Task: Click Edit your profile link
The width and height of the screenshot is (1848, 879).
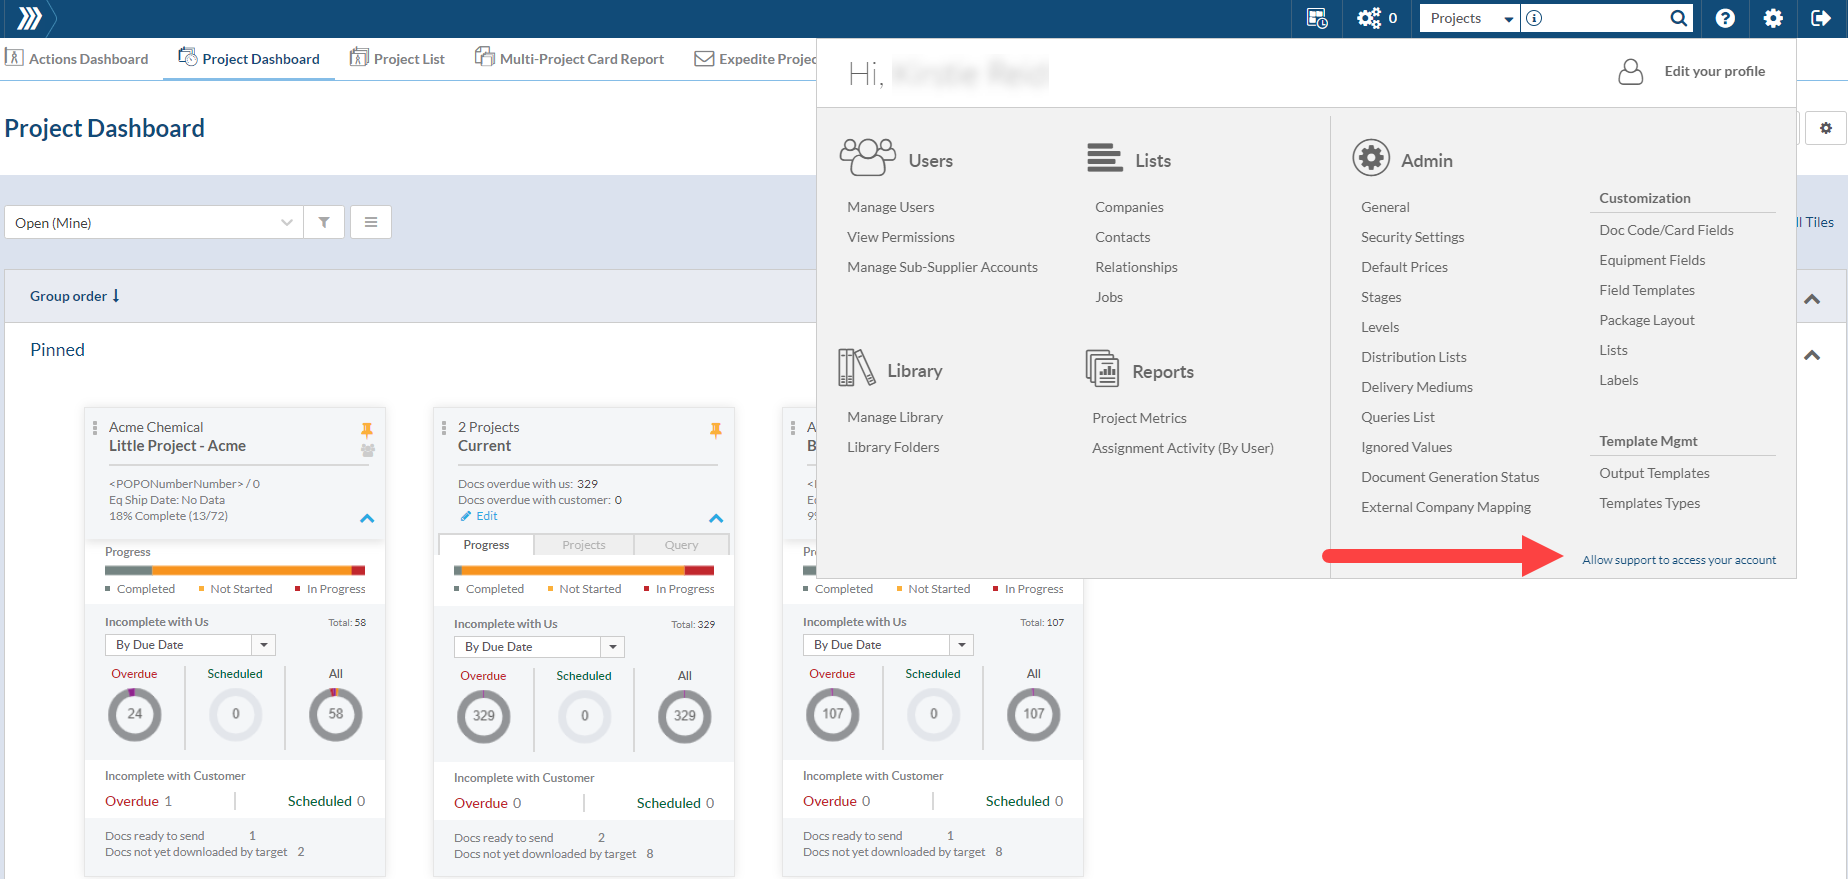Action: point(1714,71)
